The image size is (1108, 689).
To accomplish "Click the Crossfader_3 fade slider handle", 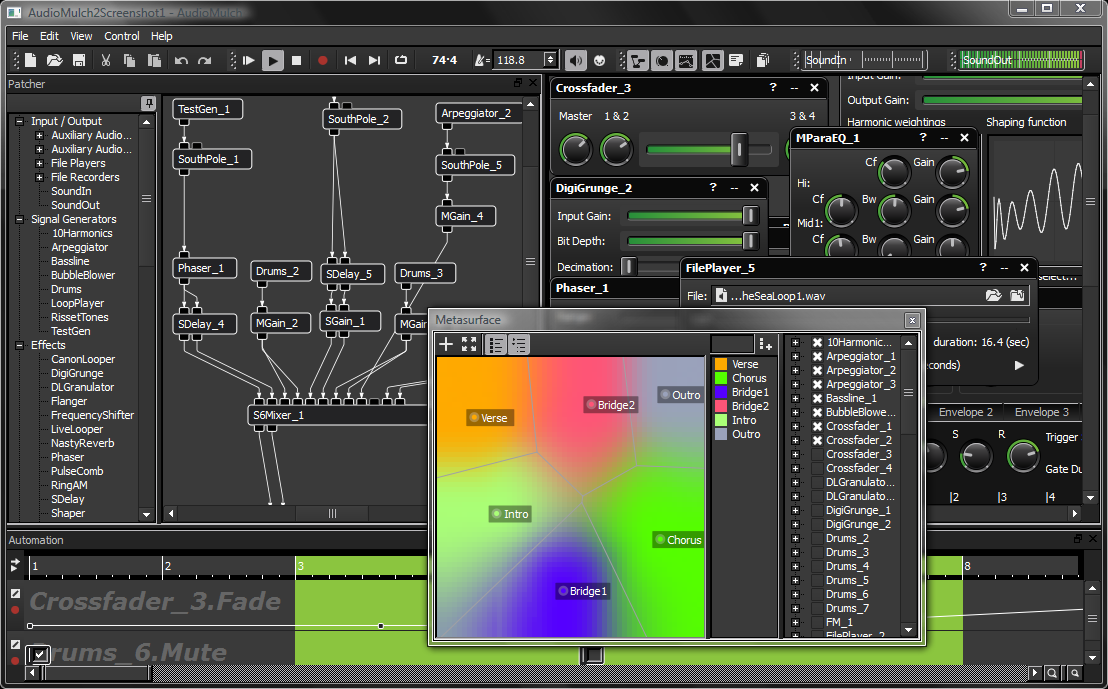I will pyautogui.click(x=739, y=148).
